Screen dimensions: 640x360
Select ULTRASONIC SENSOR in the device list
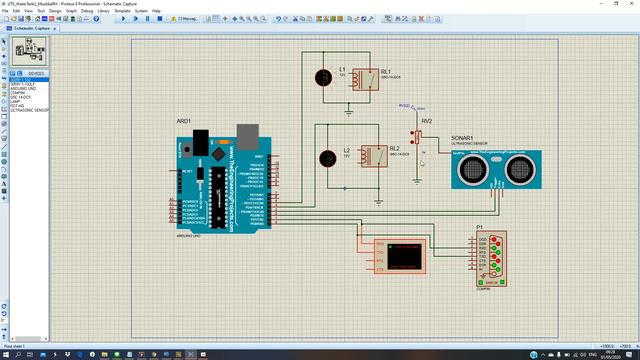[29, 110]
